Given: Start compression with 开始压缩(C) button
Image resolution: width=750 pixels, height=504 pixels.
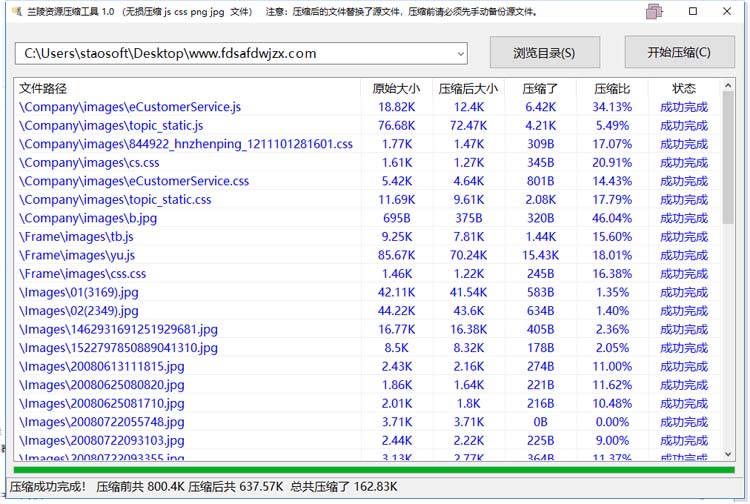Looking at the screenshot, I should tap(679, 52).
